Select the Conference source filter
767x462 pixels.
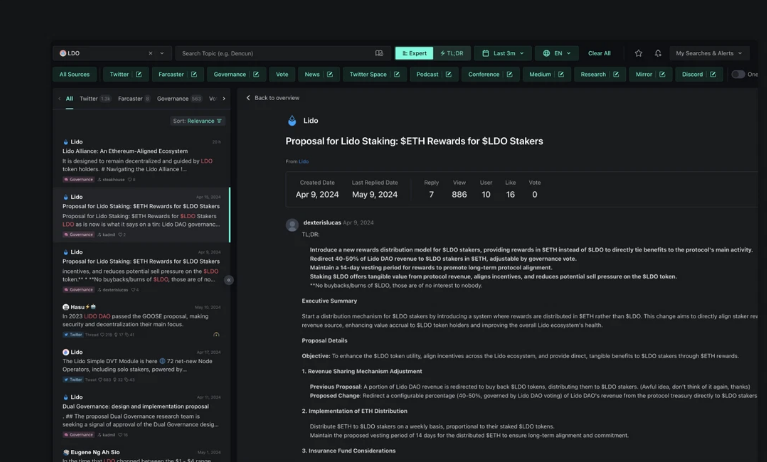click(x=484, y=74)
